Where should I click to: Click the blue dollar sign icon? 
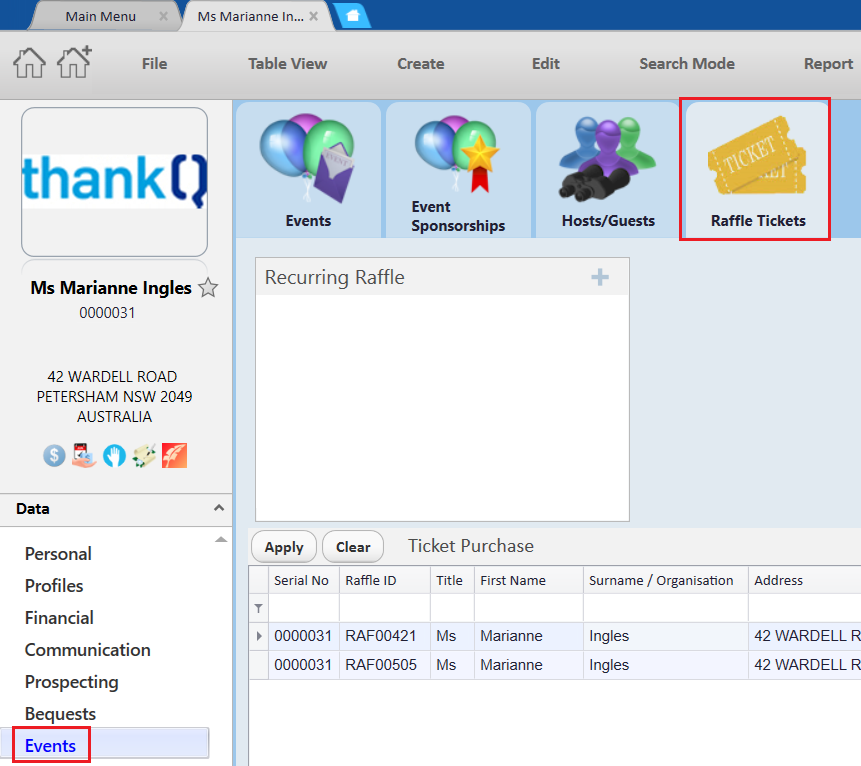pos(54,456)
